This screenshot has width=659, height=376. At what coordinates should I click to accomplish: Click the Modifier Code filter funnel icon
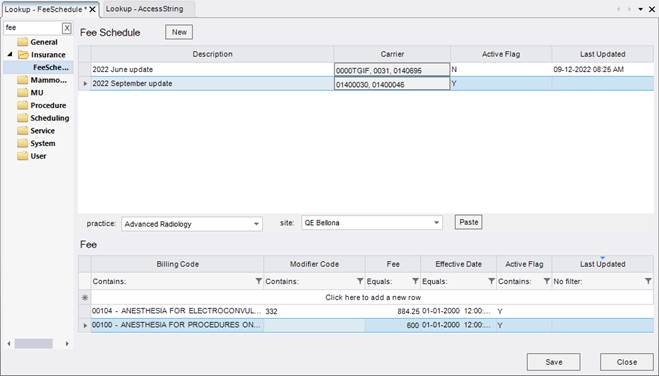(360, 281)
